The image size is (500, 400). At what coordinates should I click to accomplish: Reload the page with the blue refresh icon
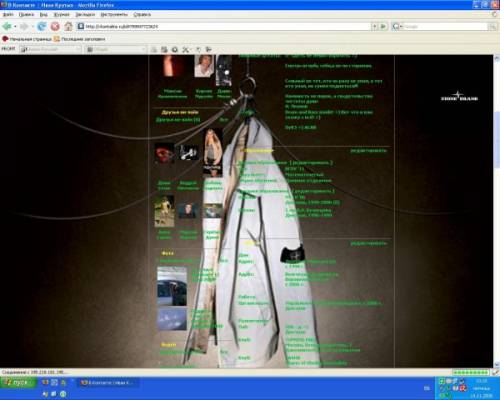[41, 26]
